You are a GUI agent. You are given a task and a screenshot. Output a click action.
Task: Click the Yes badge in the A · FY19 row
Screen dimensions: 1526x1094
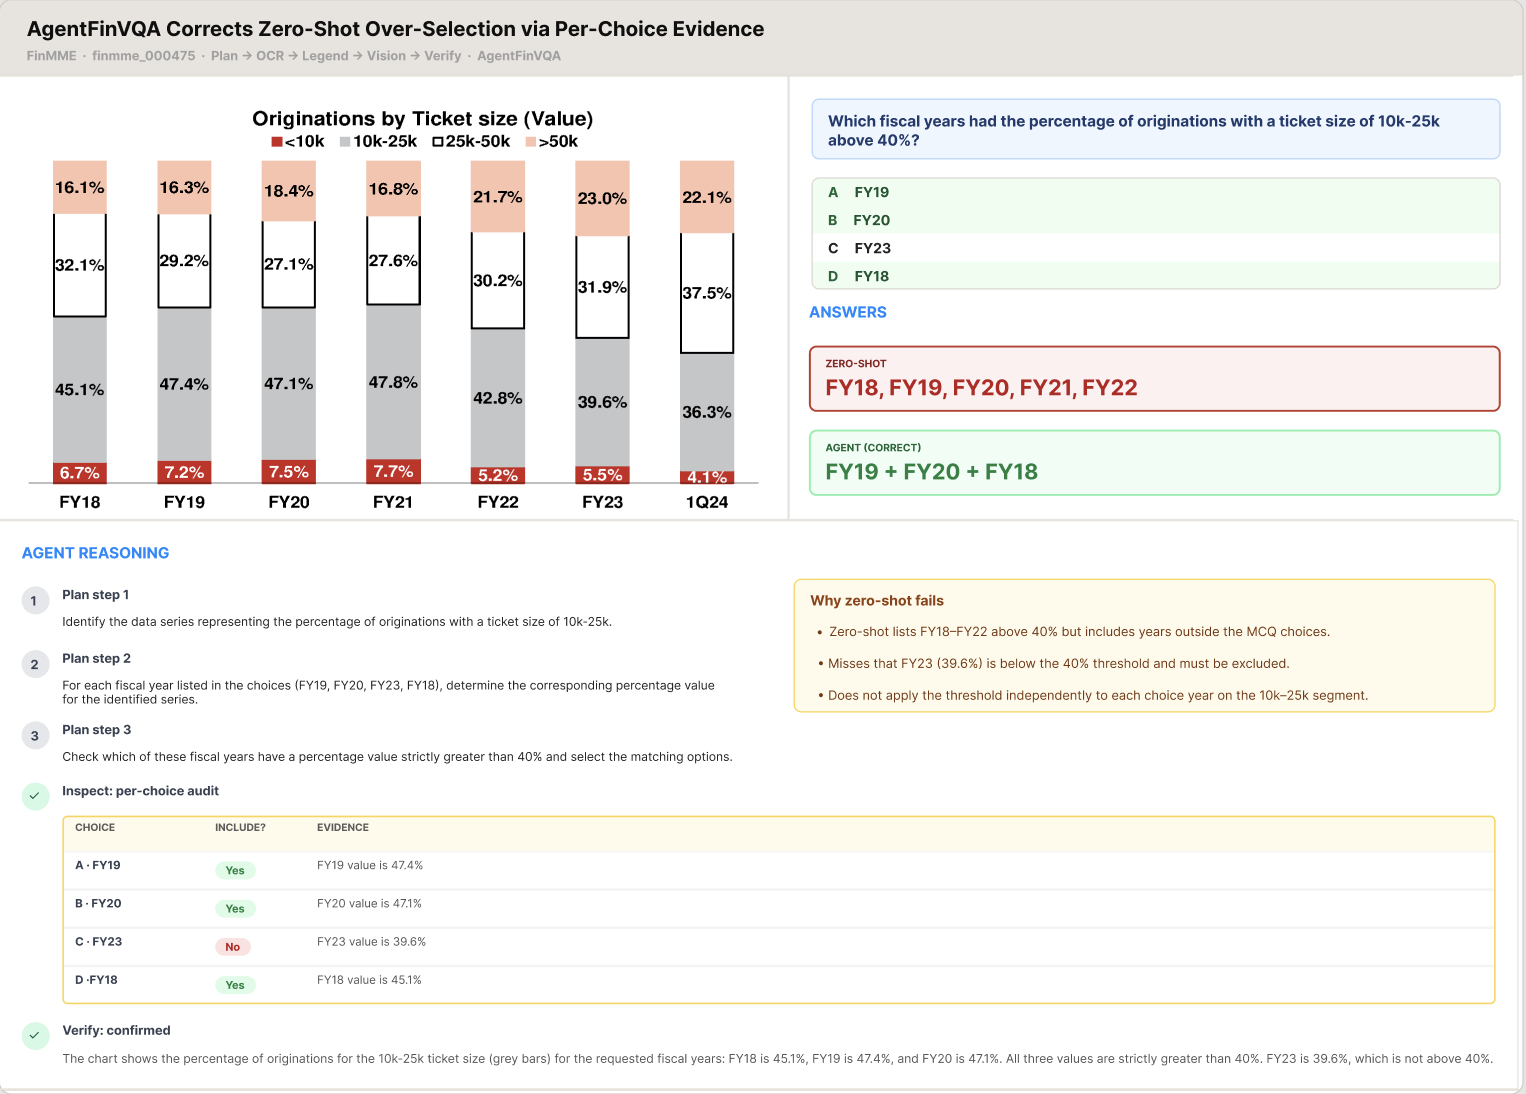(235, 871)
